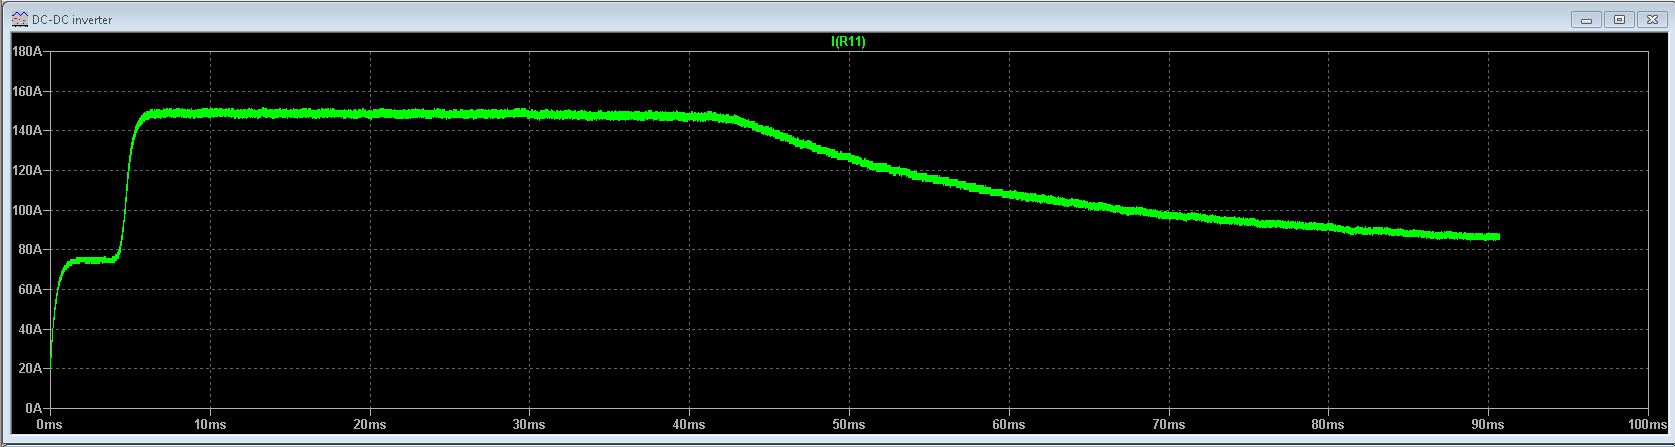This screenshot has width=1675, height=447.
Task: Click the 20ms time axis label
Action: click(x=370, y=425)
